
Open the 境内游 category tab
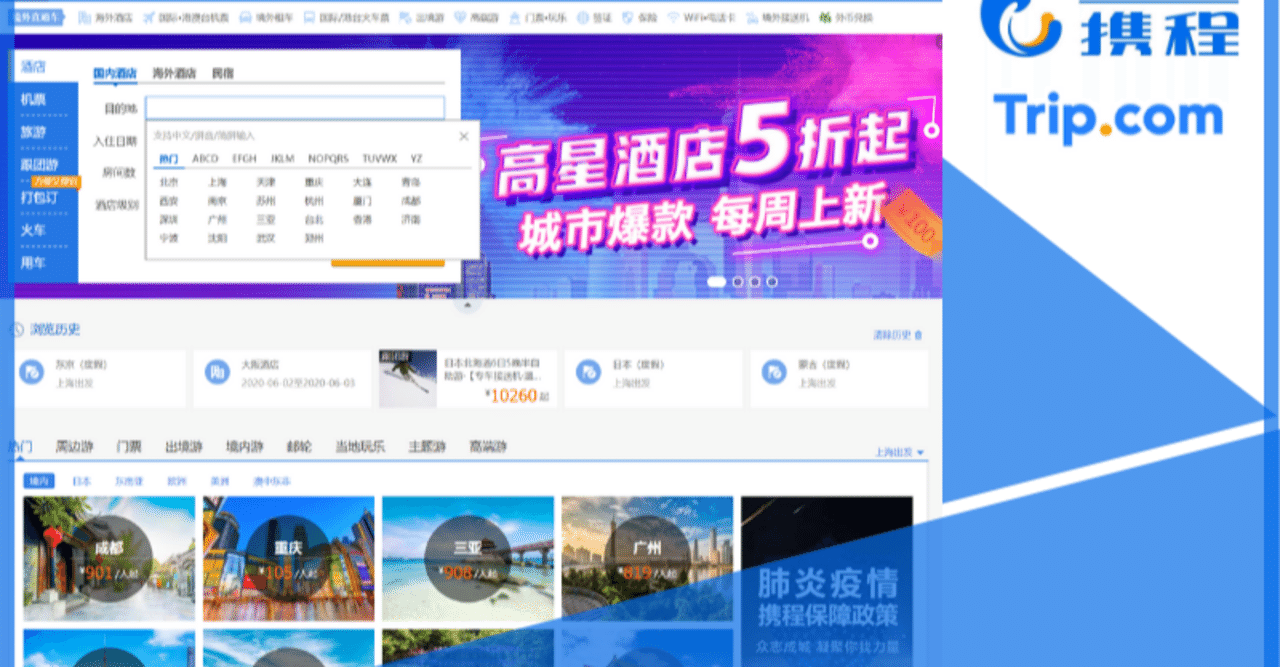click(244, 447)
